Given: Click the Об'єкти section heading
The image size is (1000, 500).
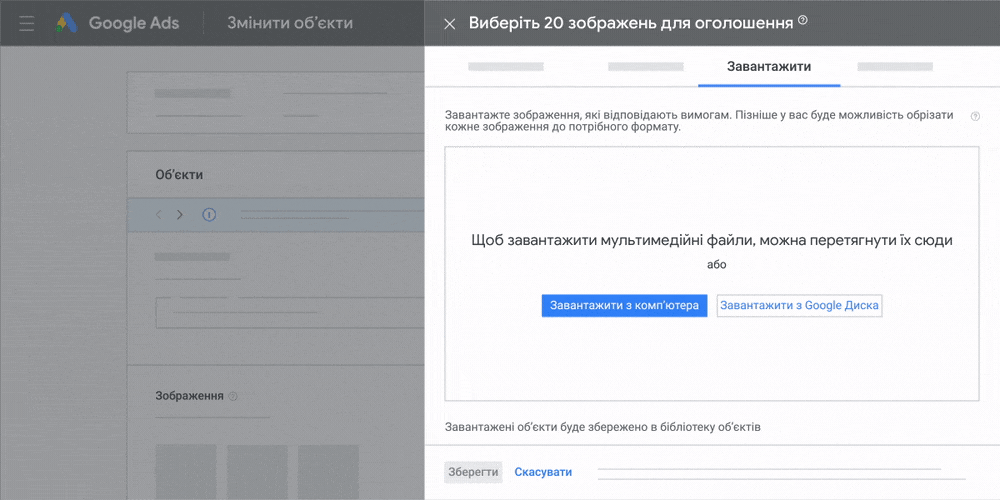Looking at the screenshot, I should tap(179, 175).
